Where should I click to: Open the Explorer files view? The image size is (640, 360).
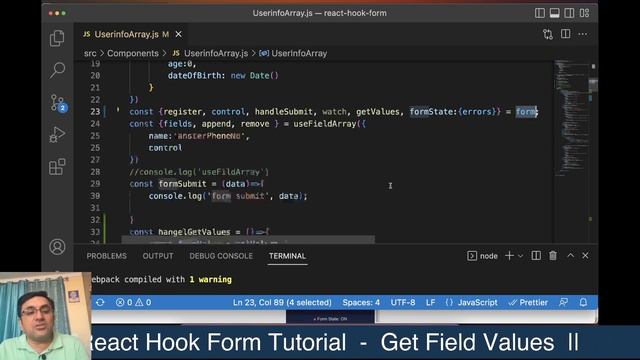[x=57, y=38]
